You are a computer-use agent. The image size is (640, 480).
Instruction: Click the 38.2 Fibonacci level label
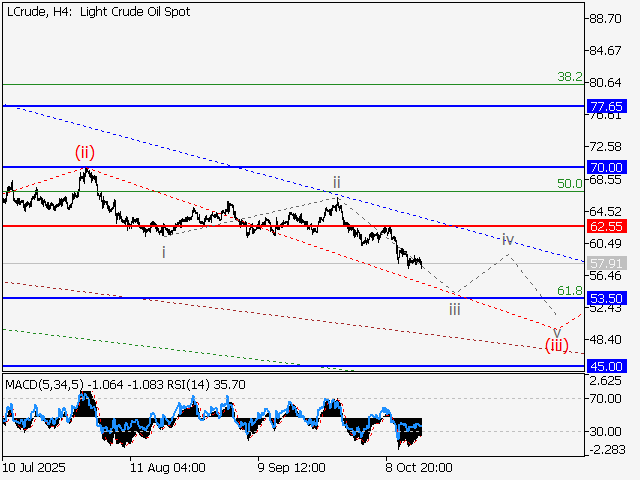[569, 76]
